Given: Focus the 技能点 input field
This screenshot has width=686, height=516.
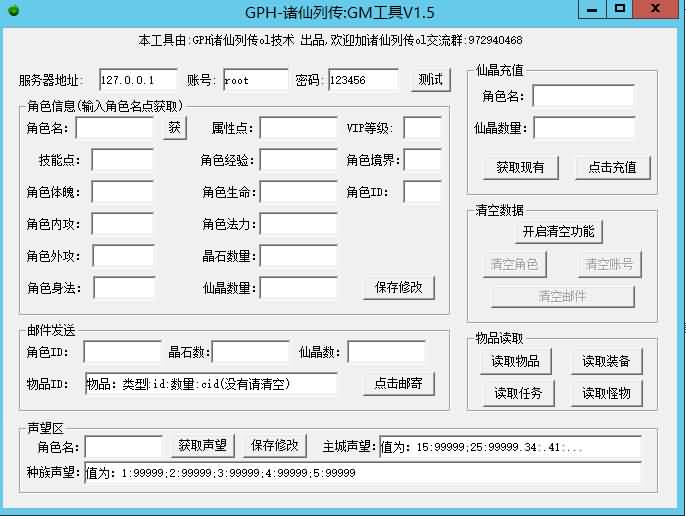Looking at the screenshot, I should [x=122, y=160].
